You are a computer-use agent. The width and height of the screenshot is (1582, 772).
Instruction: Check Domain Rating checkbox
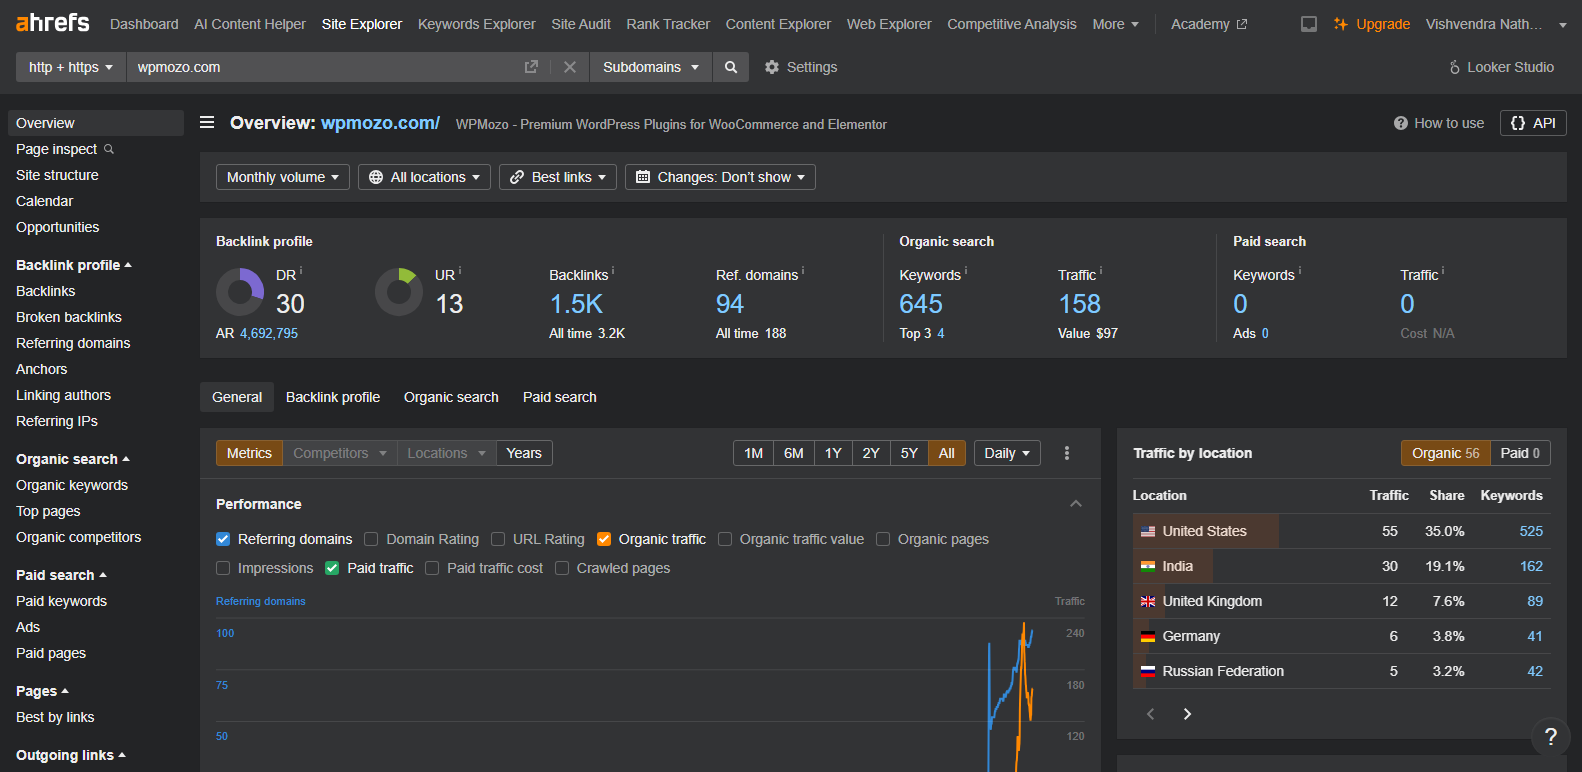click(x=371, y=539)
